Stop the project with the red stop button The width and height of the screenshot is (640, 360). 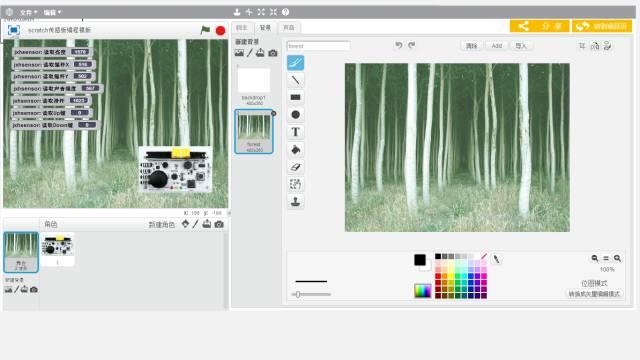pos(220,31)
